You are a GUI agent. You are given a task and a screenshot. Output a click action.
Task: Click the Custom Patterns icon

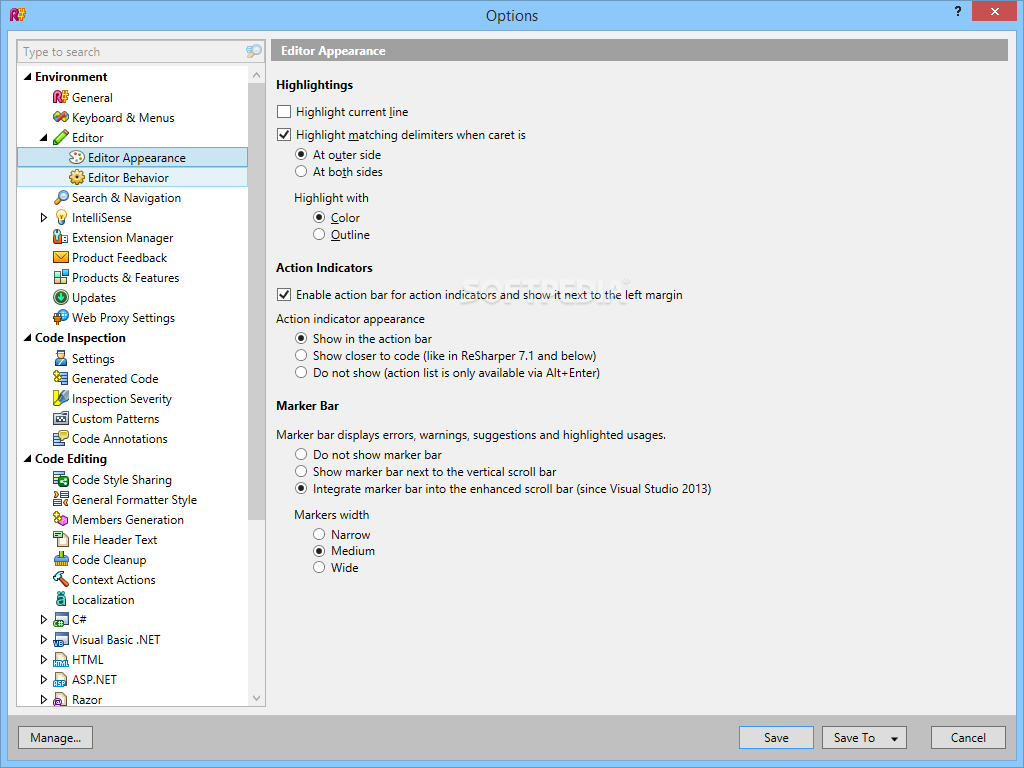pos(61,419)
